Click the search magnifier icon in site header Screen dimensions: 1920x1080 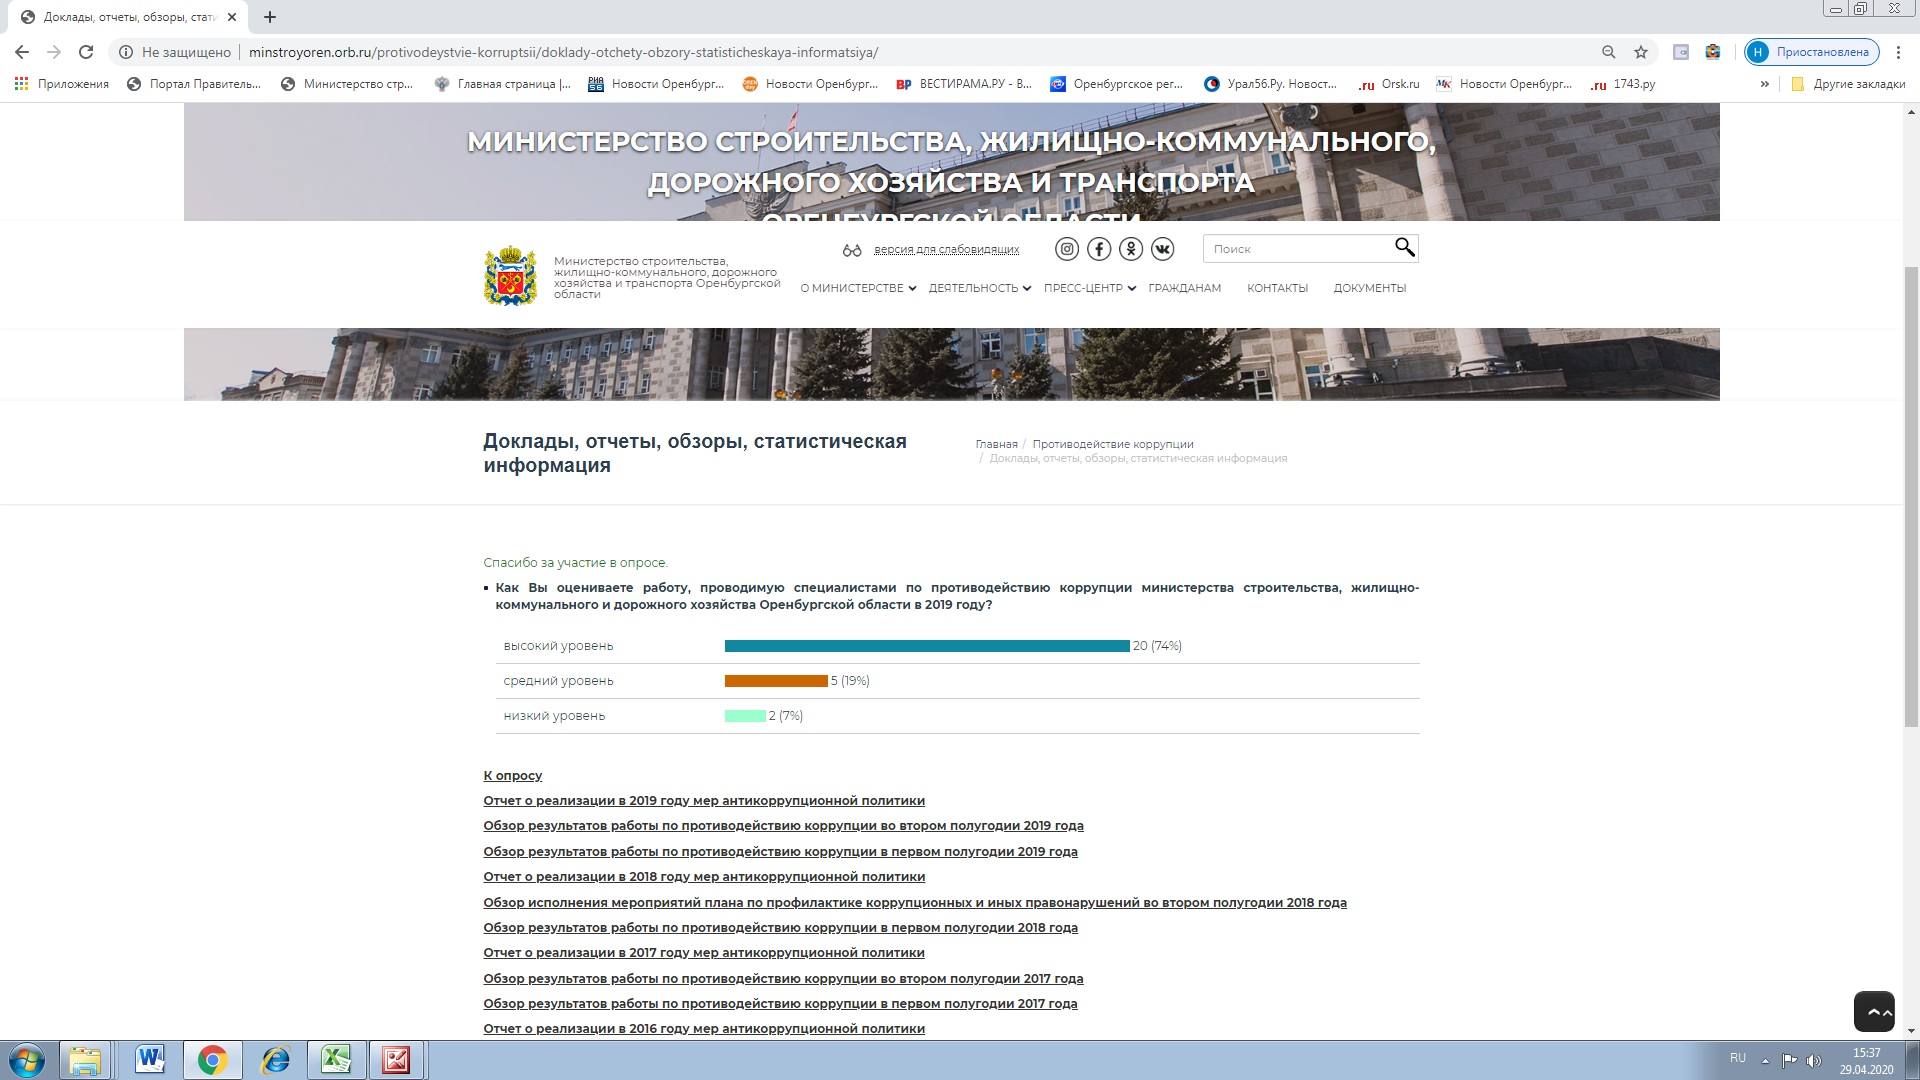[1404, 247]
